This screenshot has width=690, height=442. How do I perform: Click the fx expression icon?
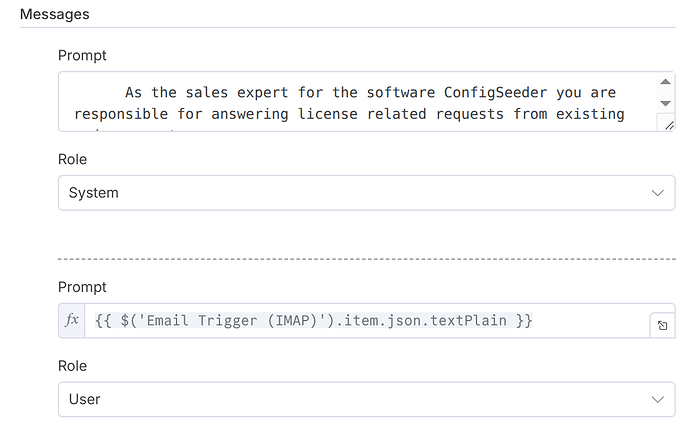(72, 320)
